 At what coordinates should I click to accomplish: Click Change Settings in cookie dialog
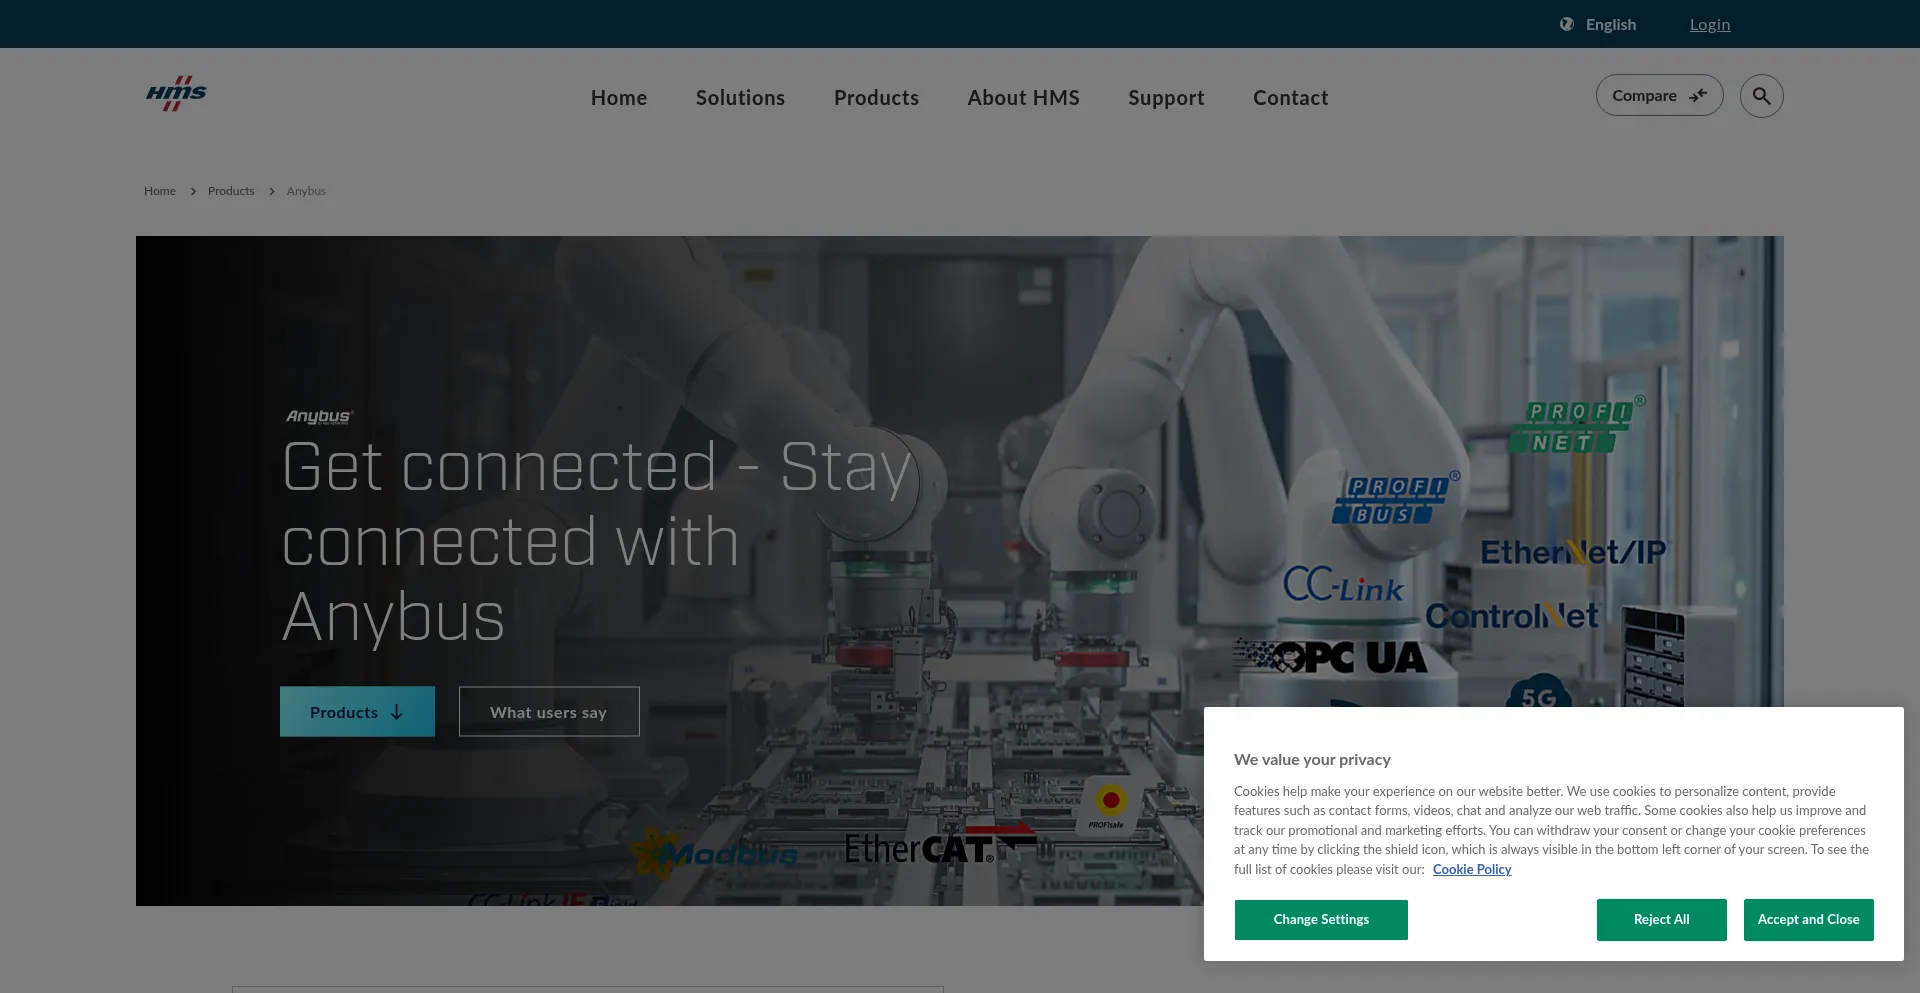click(1321, 919)
